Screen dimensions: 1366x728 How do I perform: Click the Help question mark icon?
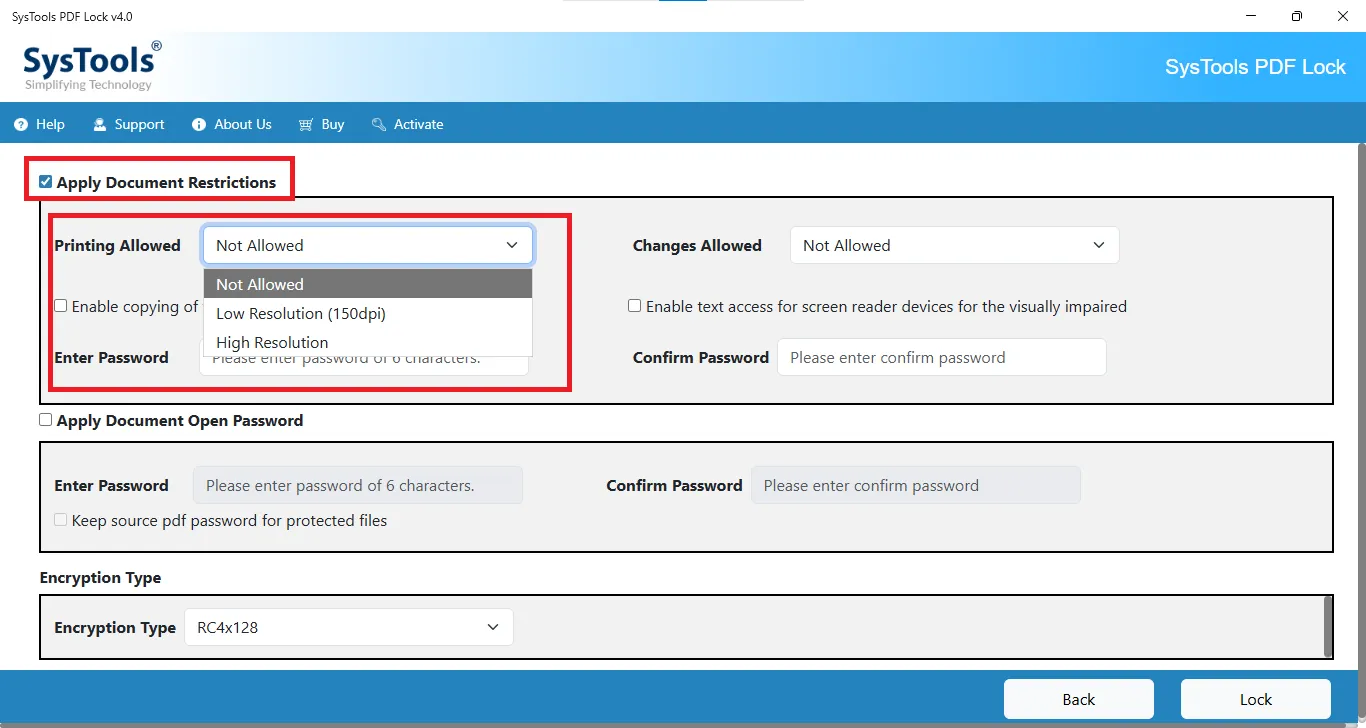[21, 125]
